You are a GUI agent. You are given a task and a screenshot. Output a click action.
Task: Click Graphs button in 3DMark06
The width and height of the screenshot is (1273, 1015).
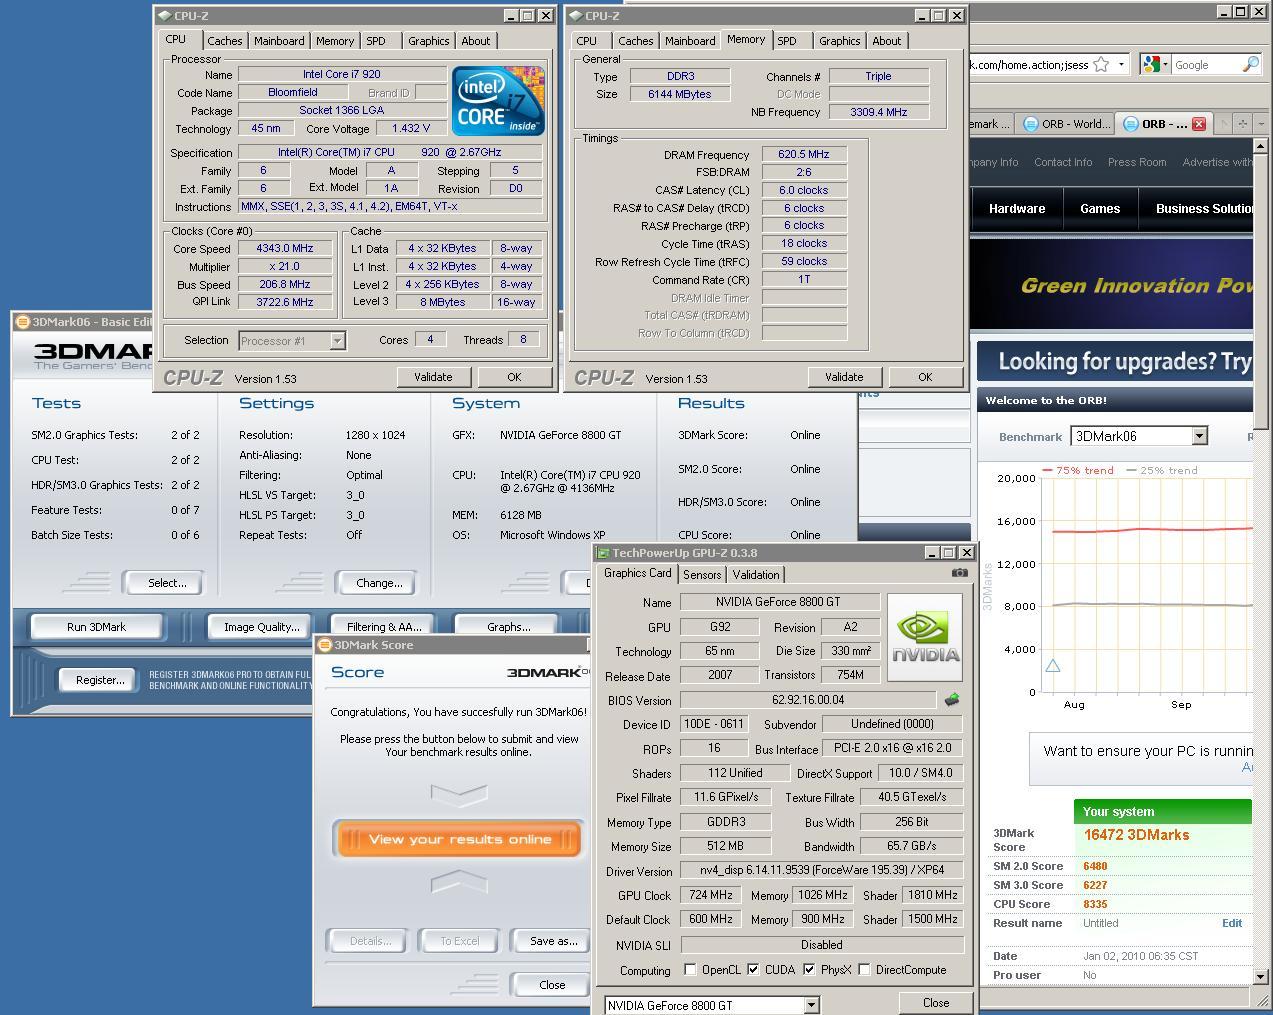coord(508,627)
